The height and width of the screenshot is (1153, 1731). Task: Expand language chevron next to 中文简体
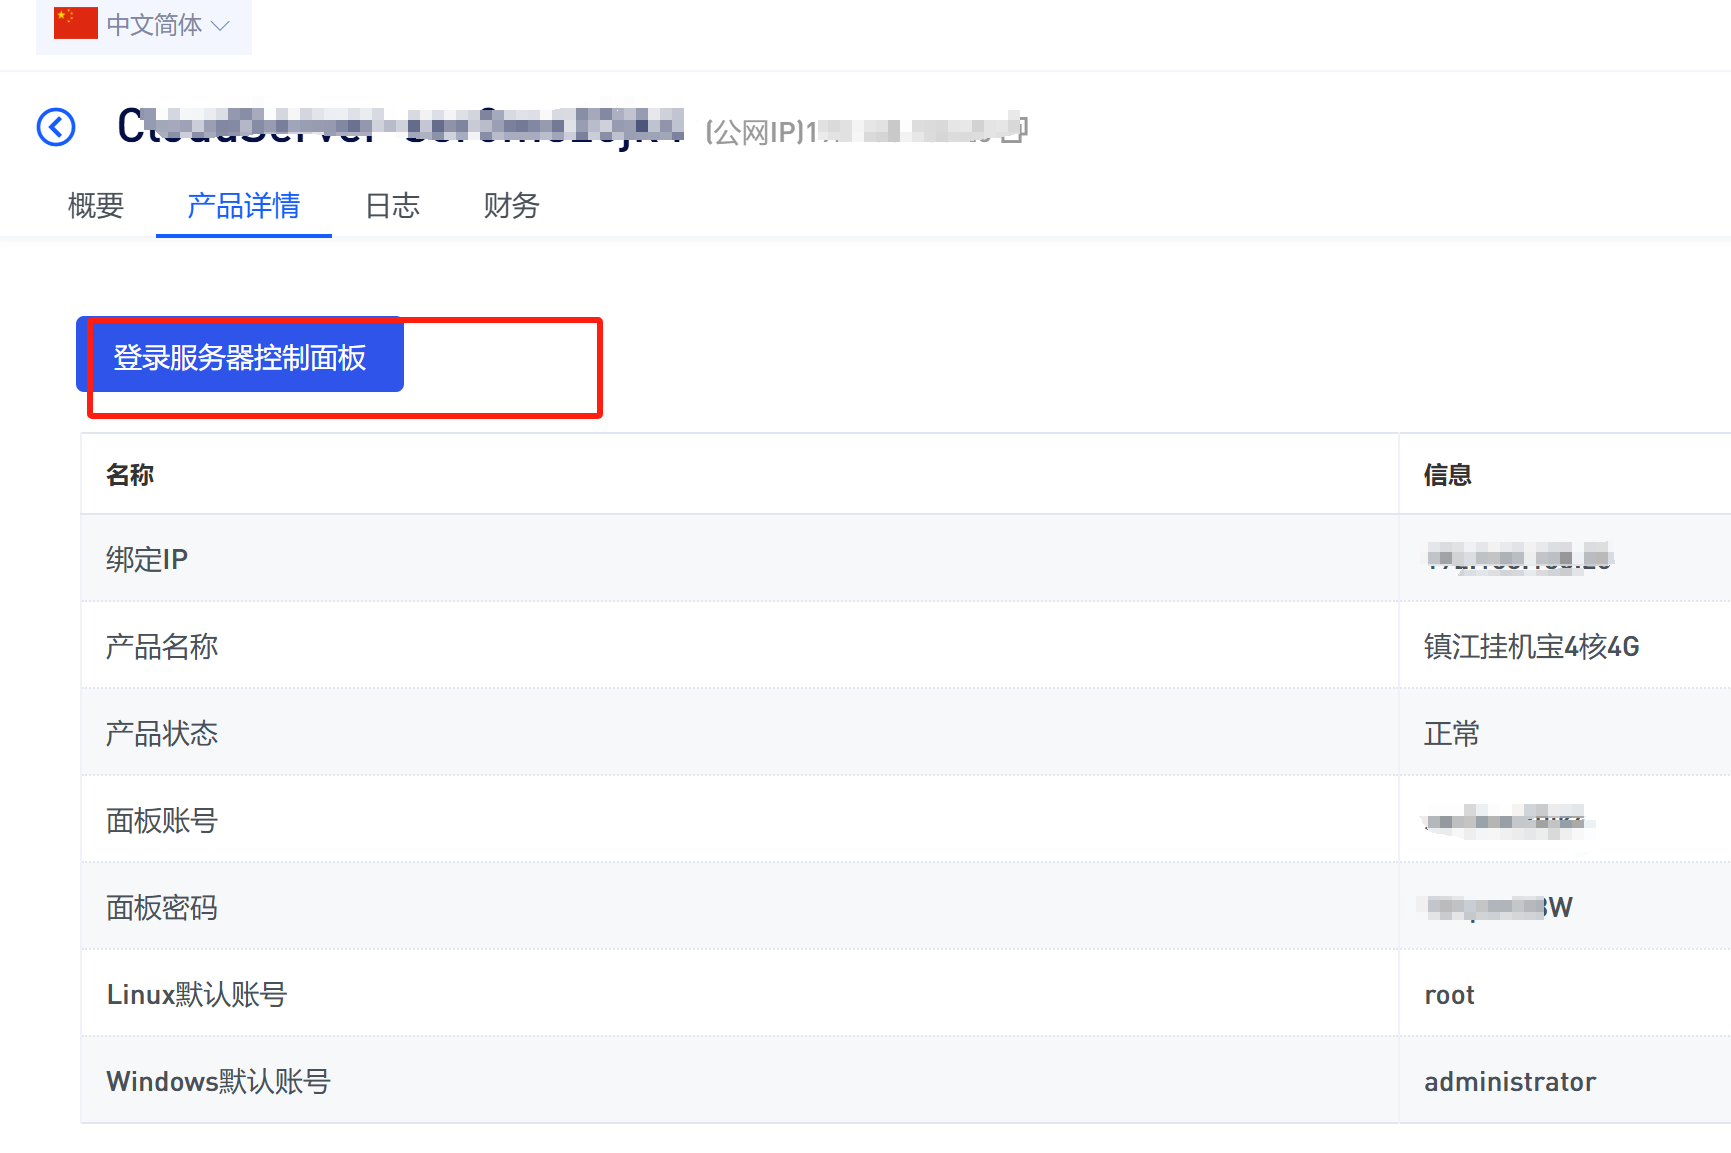[221, 26]
